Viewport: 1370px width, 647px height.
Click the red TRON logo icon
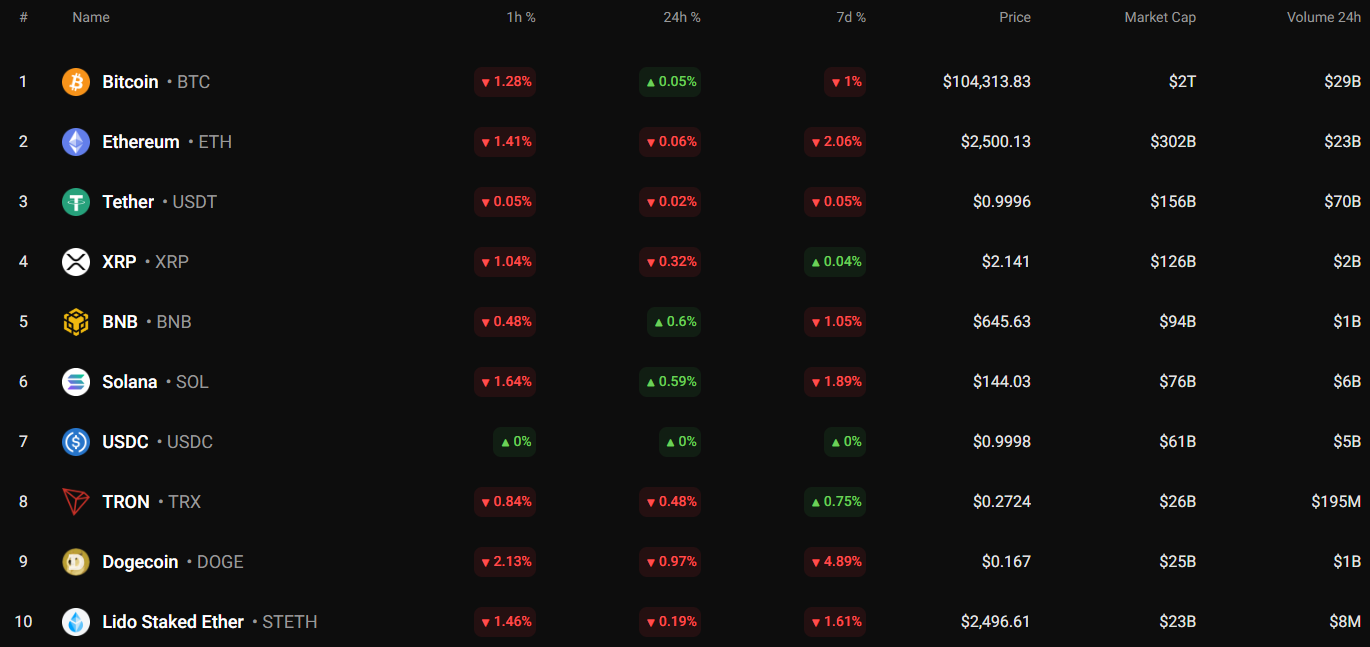(x=76, y=502)
